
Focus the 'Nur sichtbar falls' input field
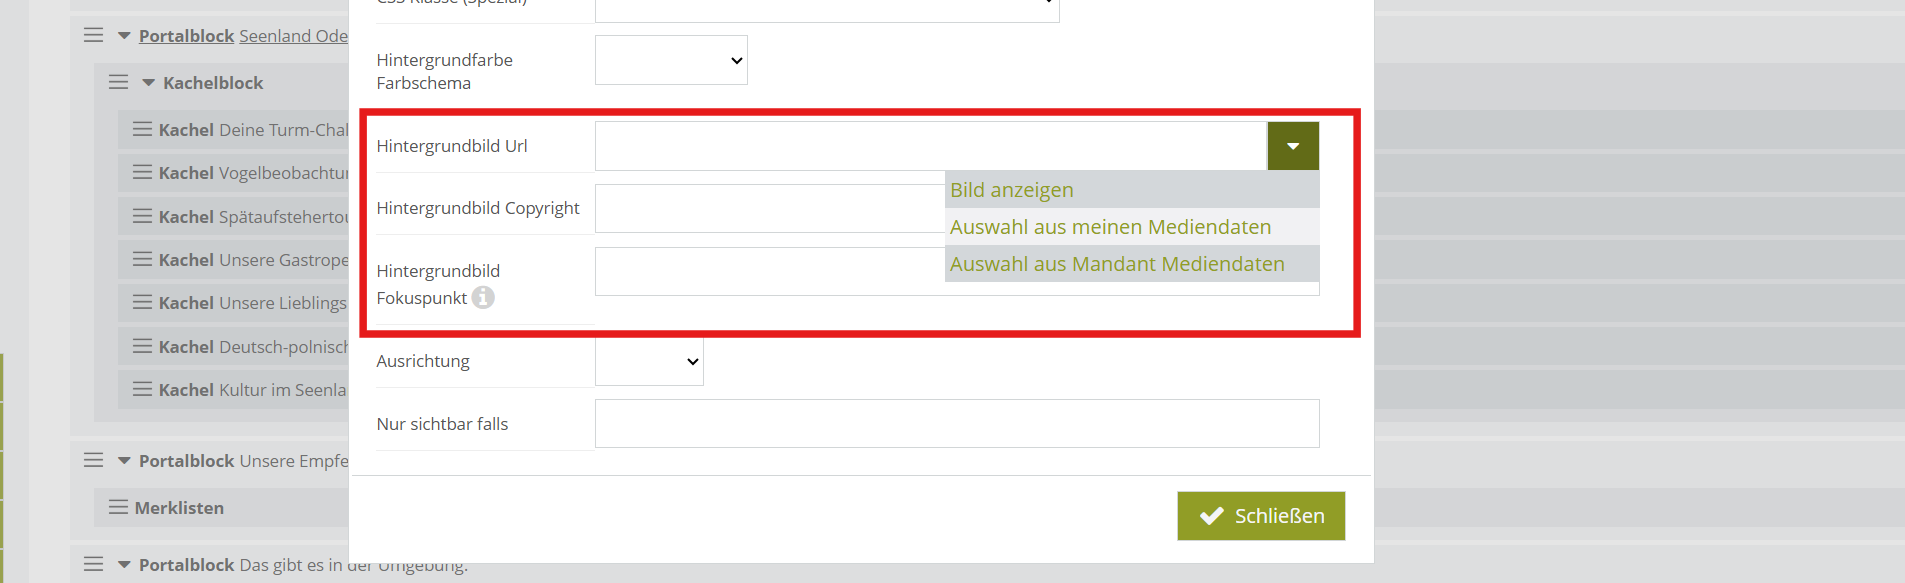coord(956,424)
